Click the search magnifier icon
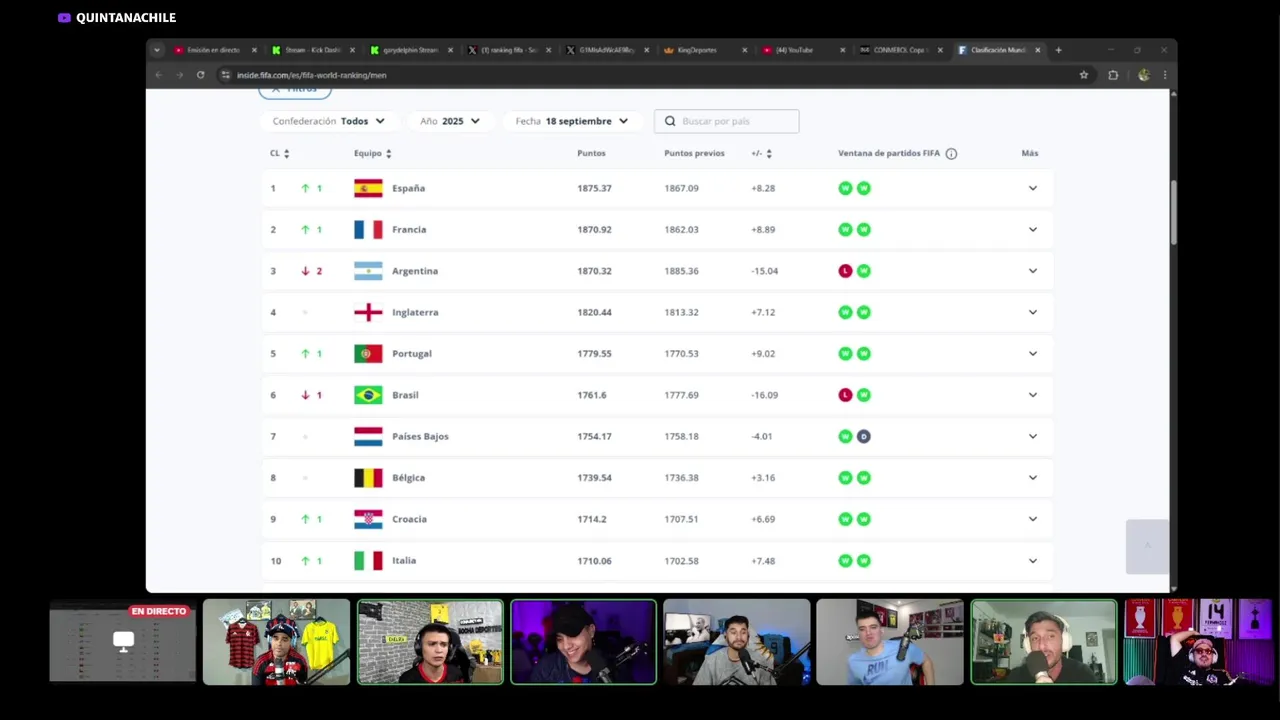 click(x=670, y=121)
